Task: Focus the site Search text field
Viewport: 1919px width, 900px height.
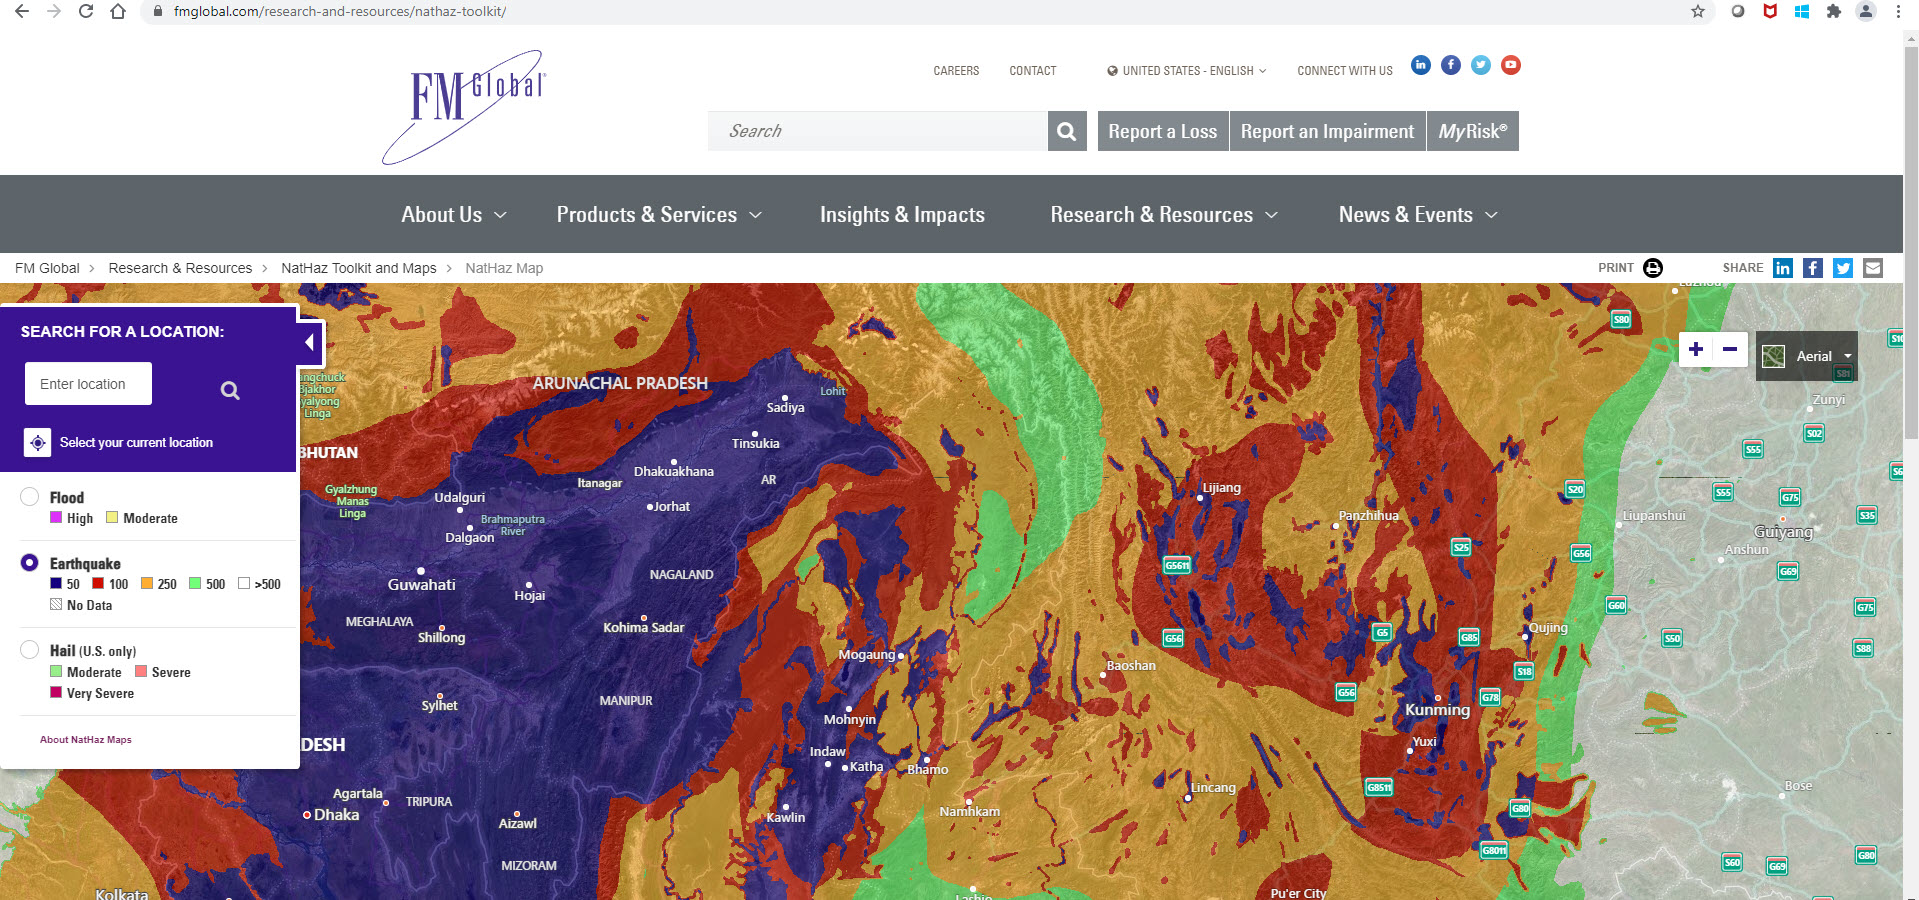Action: 877,131
